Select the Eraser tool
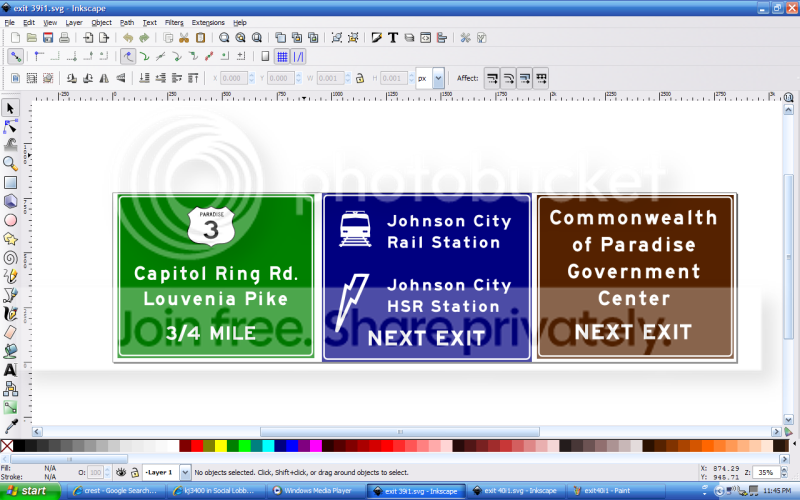The image size is (800, 500). [10, 332]
